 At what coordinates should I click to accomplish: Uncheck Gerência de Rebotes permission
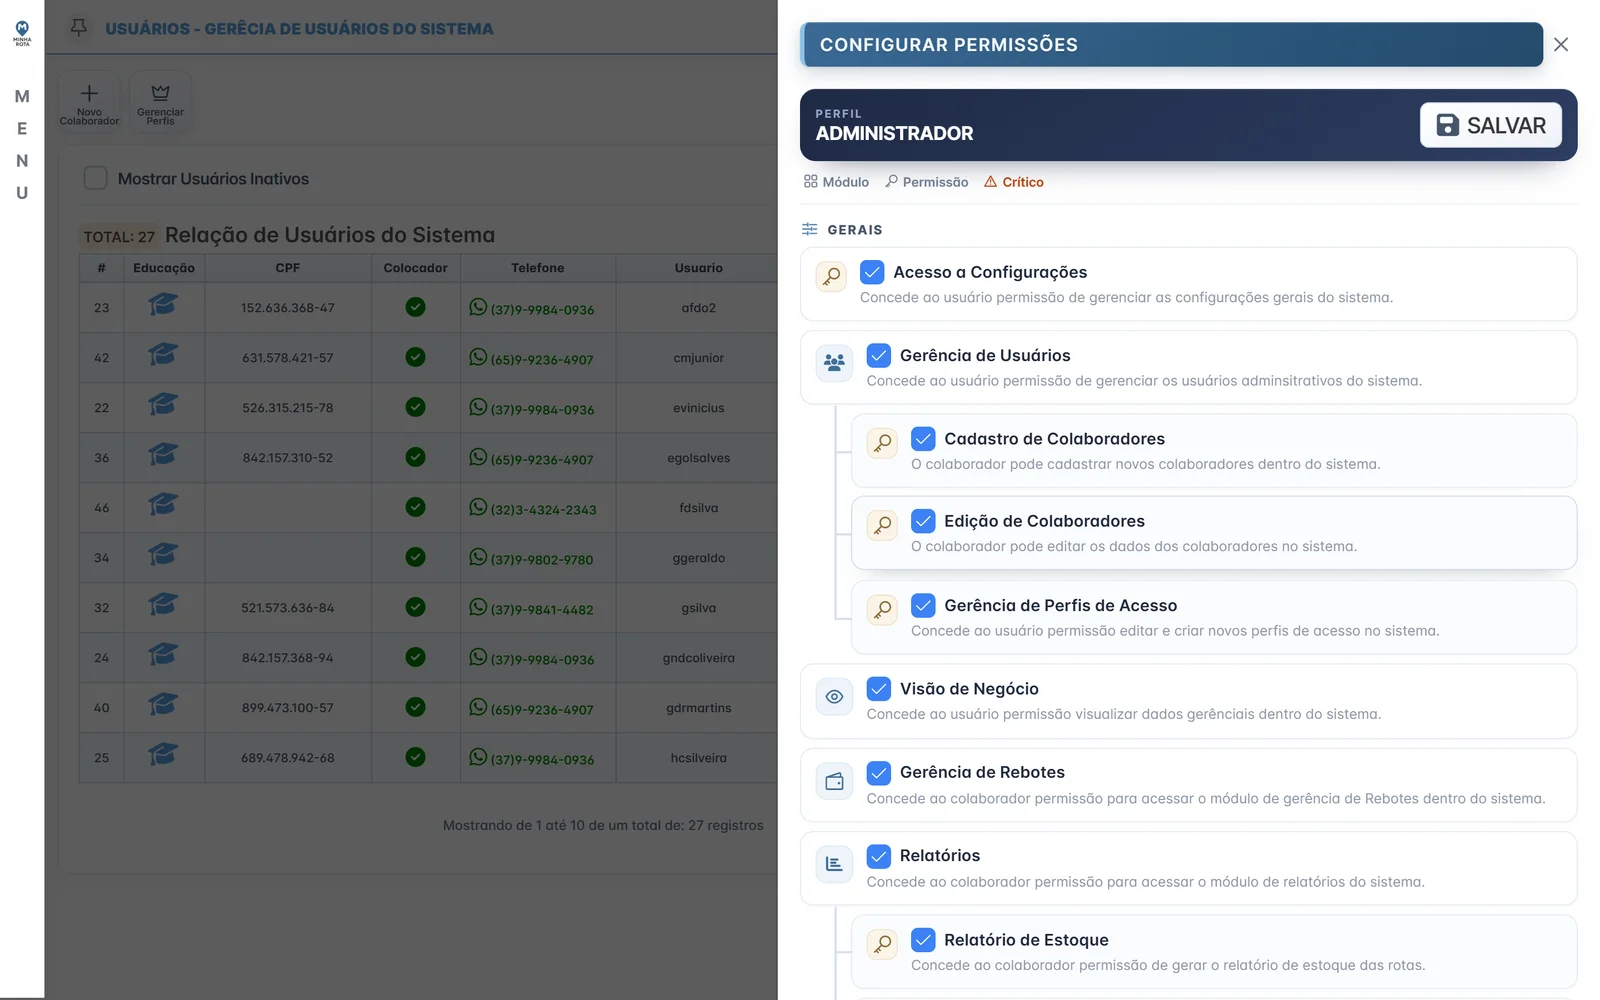click(879, 772)
